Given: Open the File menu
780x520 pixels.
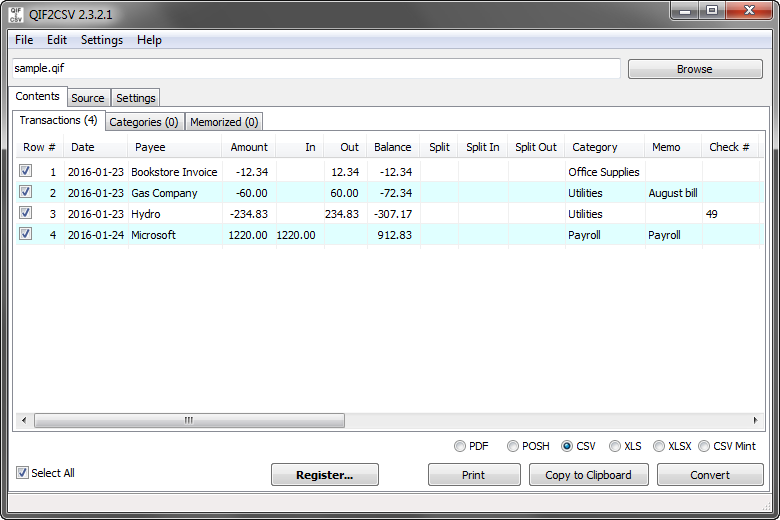Looking at the screenshot, I should 24,40.
